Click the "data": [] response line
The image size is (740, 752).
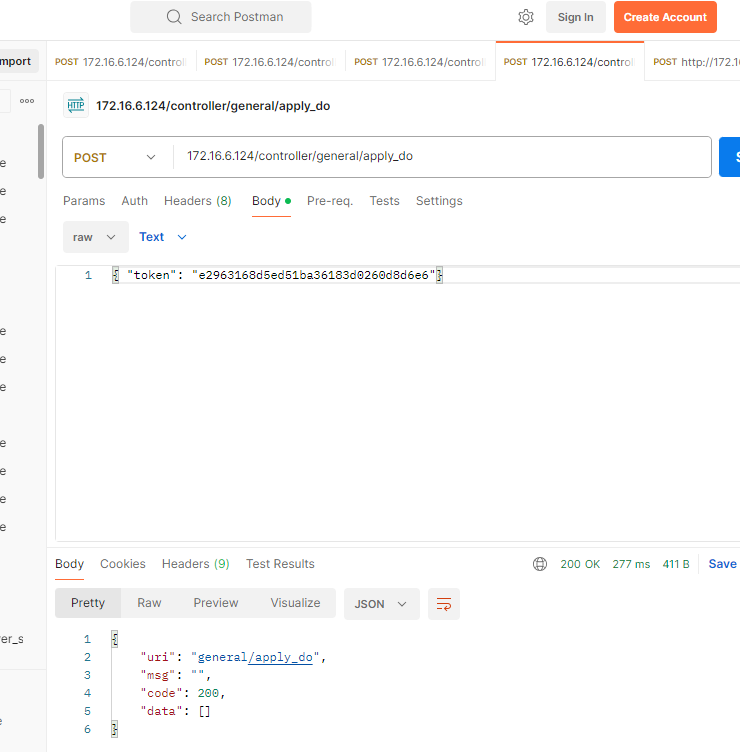(x=175, y=711)
